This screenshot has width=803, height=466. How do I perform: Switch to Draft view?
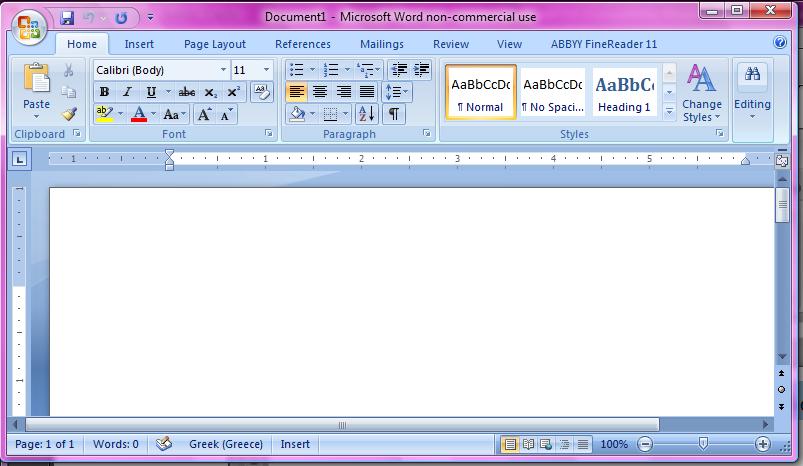(583, 444)
